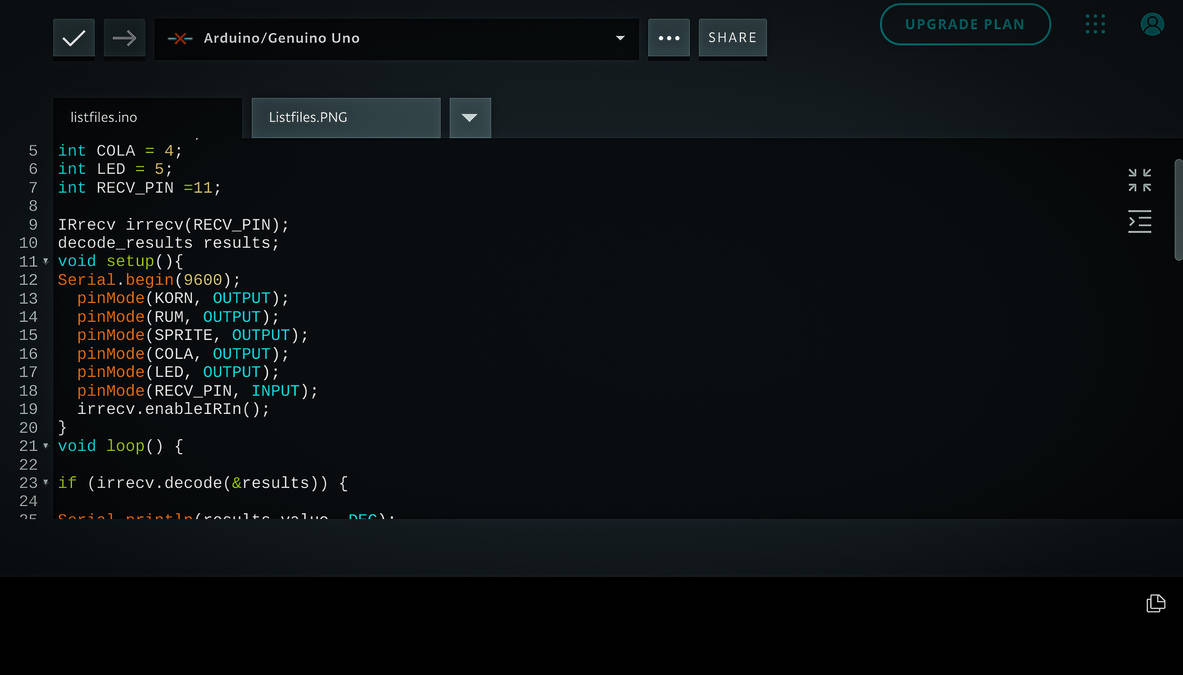Image resolution: width=1183 pixels, height=675 pixels.
Task: Click 'decode_results results;' code line
Action: click(168, 243)
